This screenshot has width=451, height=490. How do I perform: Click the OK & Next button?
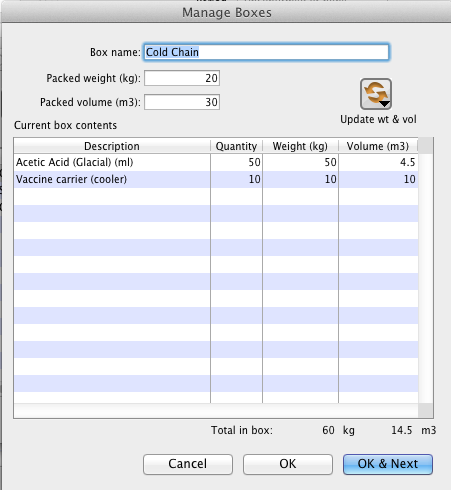pos(388,464)
